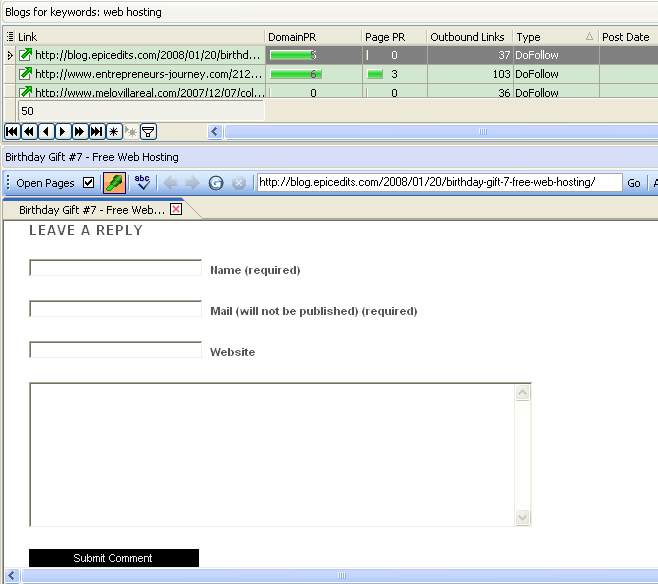Click Go next to address bar
The width and height of the screenshot is (658, 584).
pyautogui.click(x=634, y=183)
